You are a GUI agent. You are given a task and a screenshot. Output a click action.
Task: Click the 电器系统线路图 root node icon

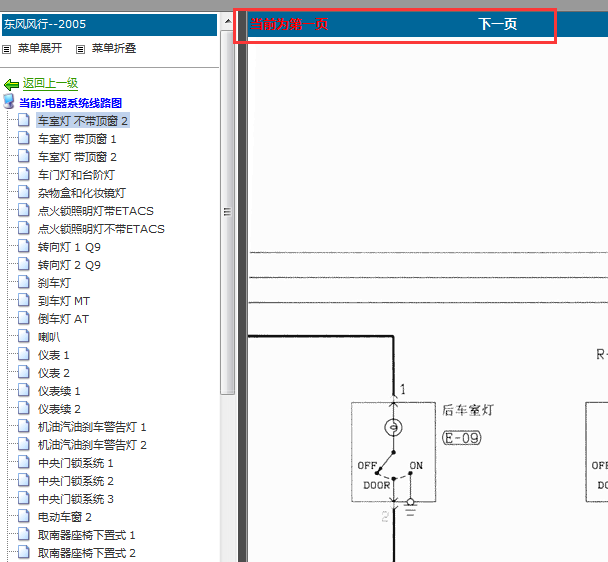tap(9, 102)
